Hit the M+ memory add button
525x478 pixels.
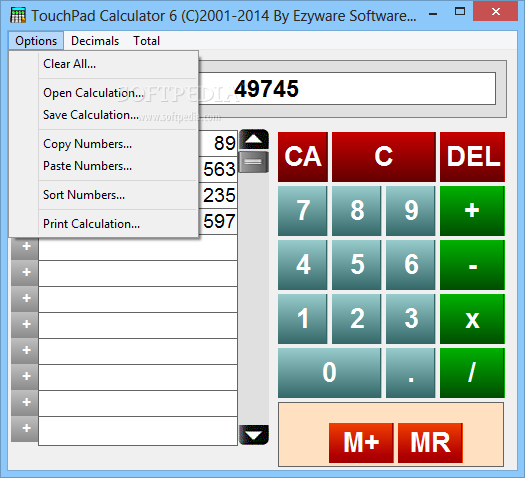tap(361, 443)
